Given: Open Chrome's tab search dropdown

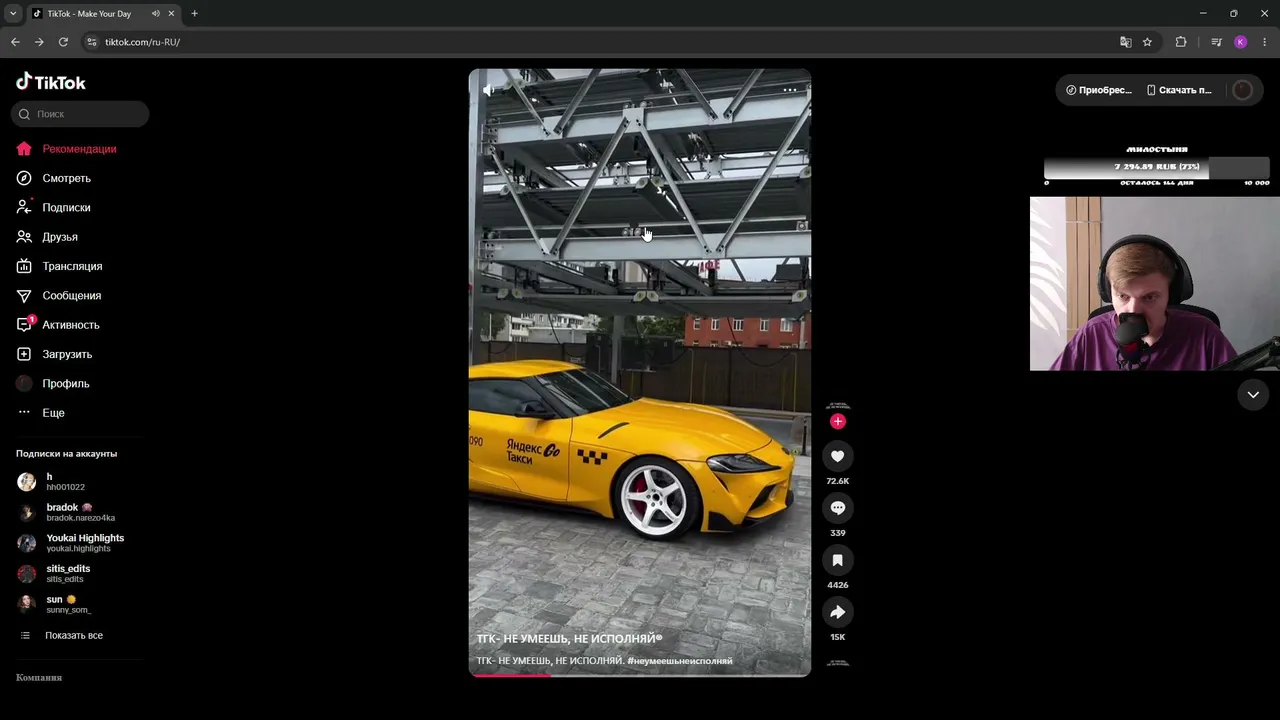Looking at the screenshot, I should click(13, 14).
